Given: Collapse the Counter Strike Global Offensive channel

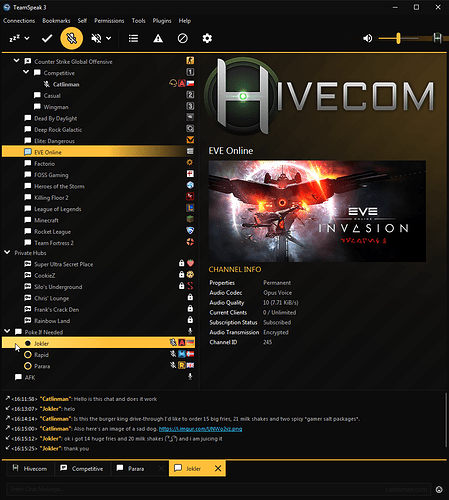Looking at the screenshot, I should click(x=16, y=61).
